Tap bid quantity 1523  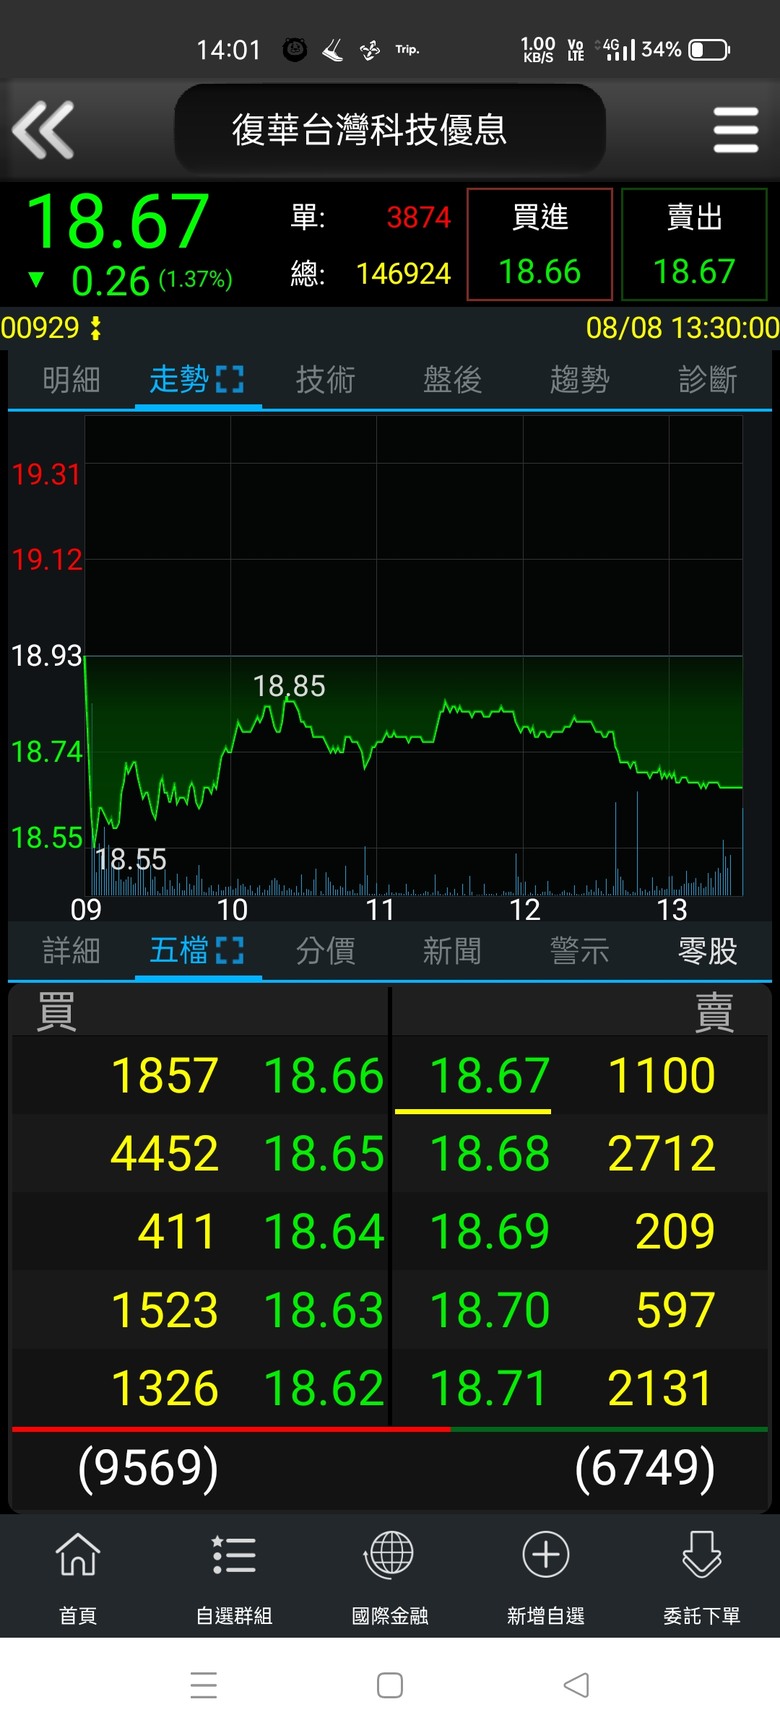coord(165,1310)
